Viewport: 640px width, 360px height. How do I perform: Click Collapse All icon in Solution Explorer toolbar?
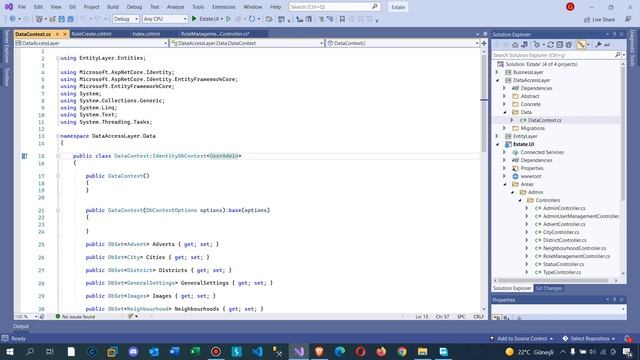560,45
